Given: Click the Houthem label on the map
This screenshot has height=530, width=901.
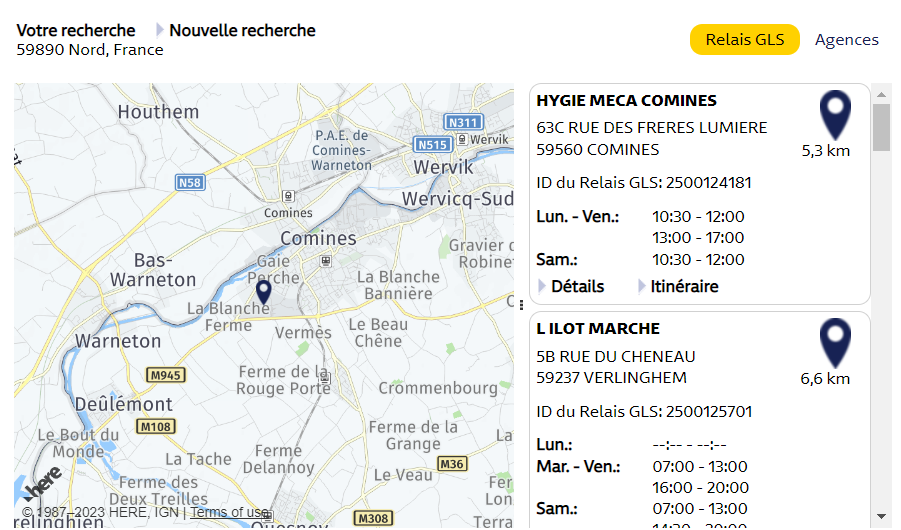Looking at the screenshot, I should [x=158, y=112].
